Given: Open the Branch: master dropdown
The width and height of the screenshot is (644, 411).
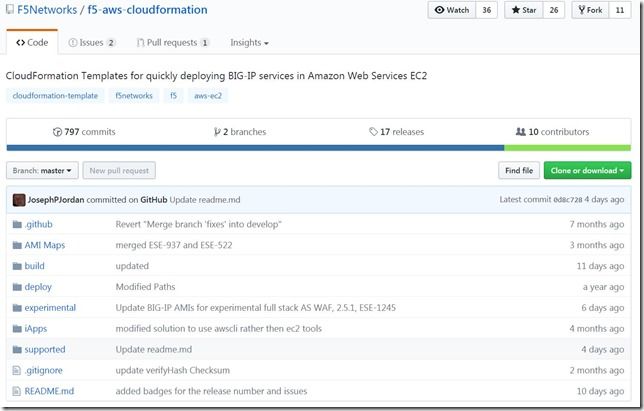Looking at the screenshot, I should [42, 171].
